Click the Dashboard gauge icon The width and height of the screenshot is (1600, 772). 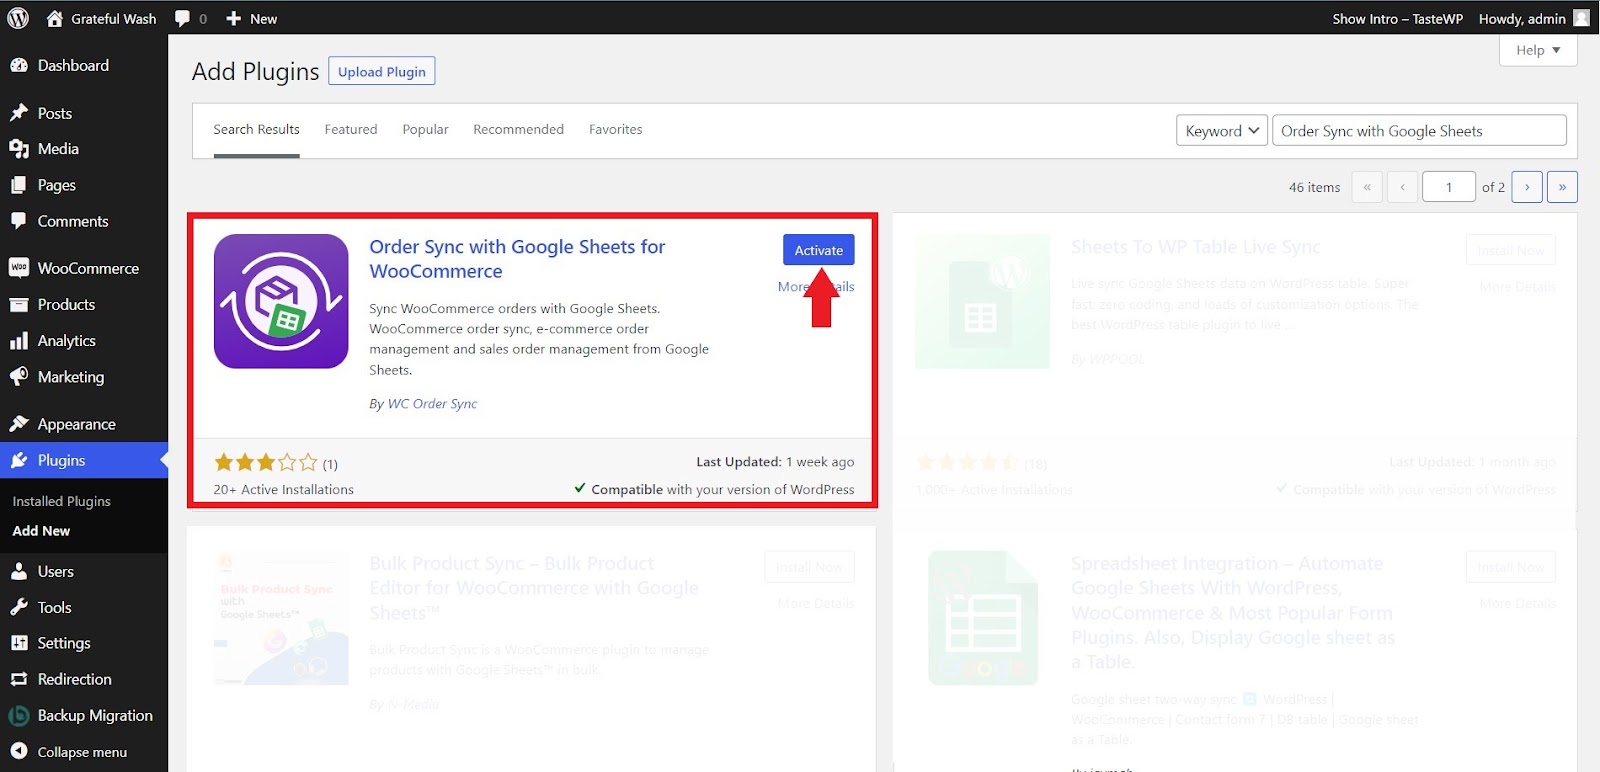19,65
